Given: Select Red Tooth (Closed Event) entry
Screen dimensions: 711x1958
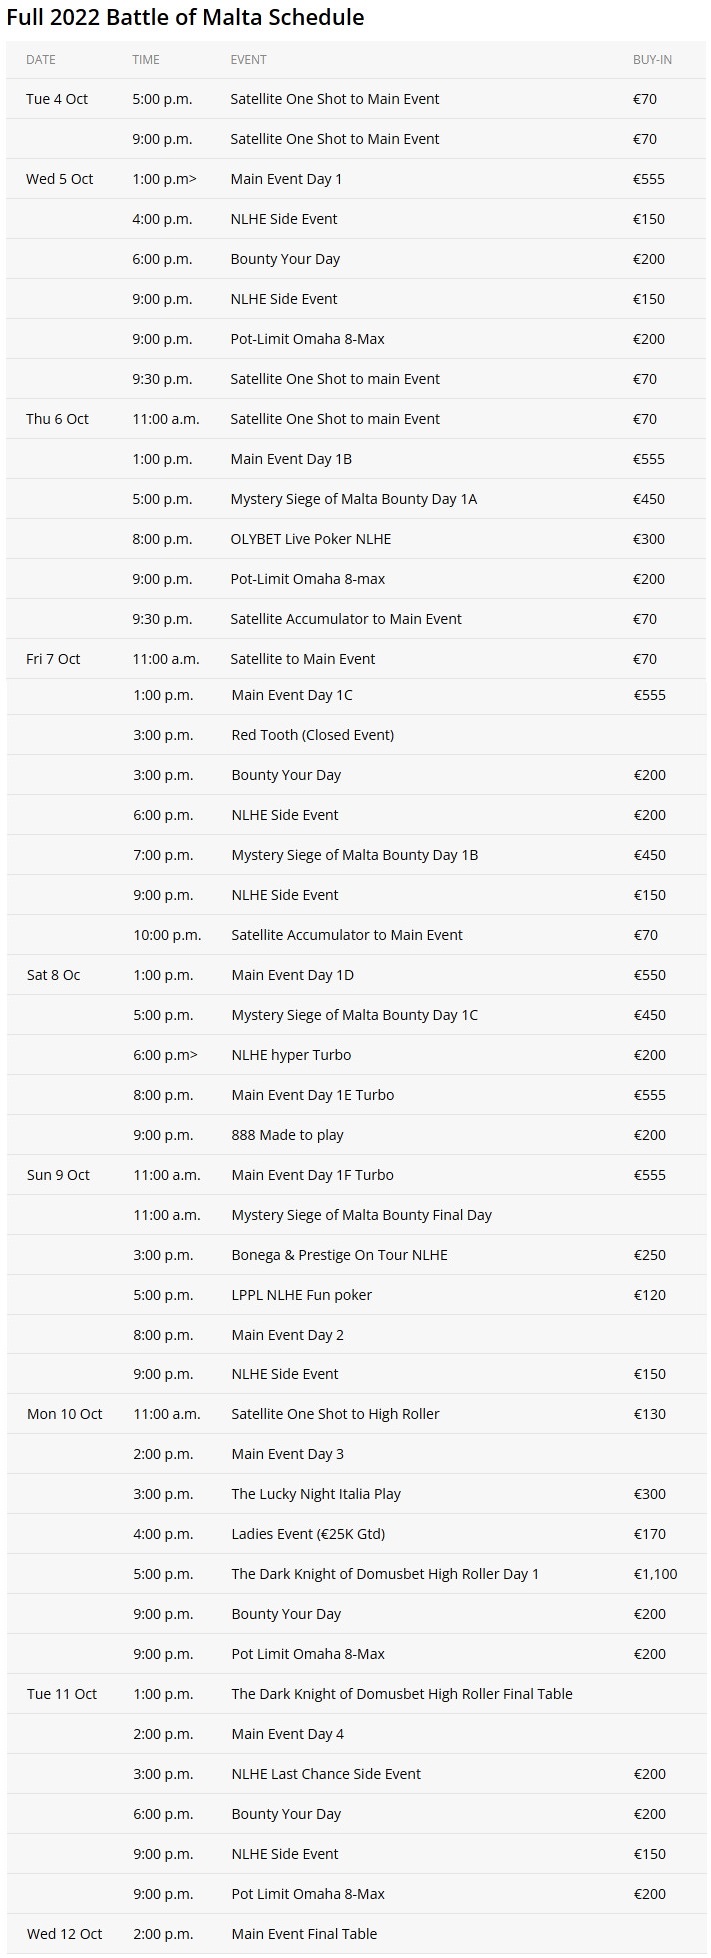Looking at the screenshot, I should pyautogui.click(x=313, y=735).
